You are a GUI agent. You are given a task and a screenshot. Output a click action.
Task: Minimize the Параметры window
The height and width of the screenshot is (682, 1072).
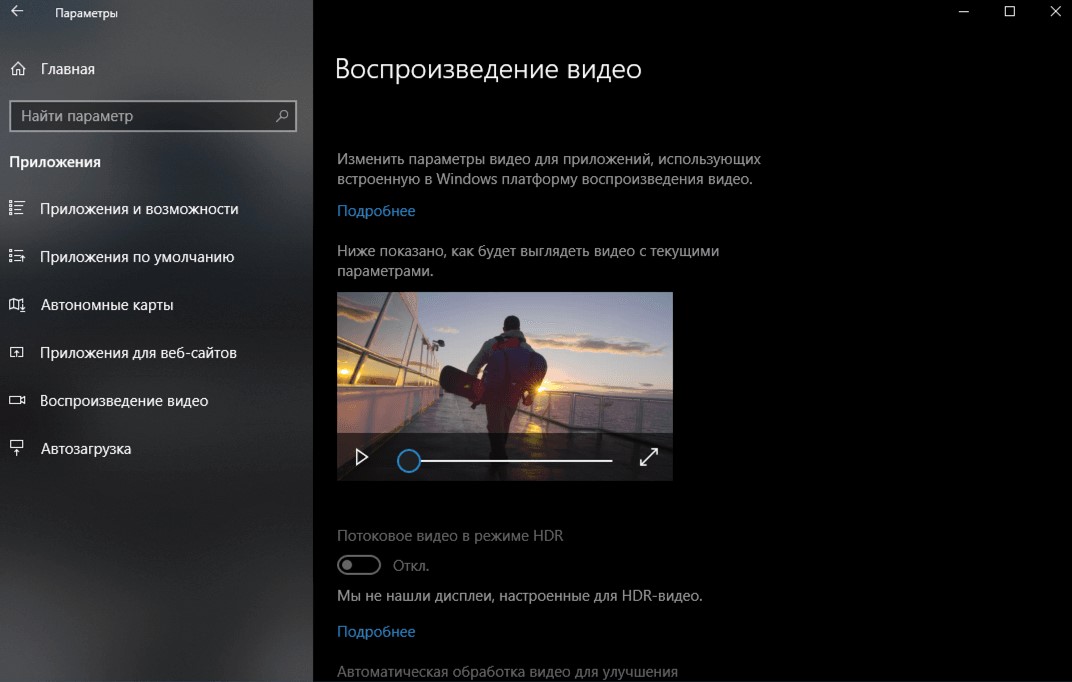[964, 12]
